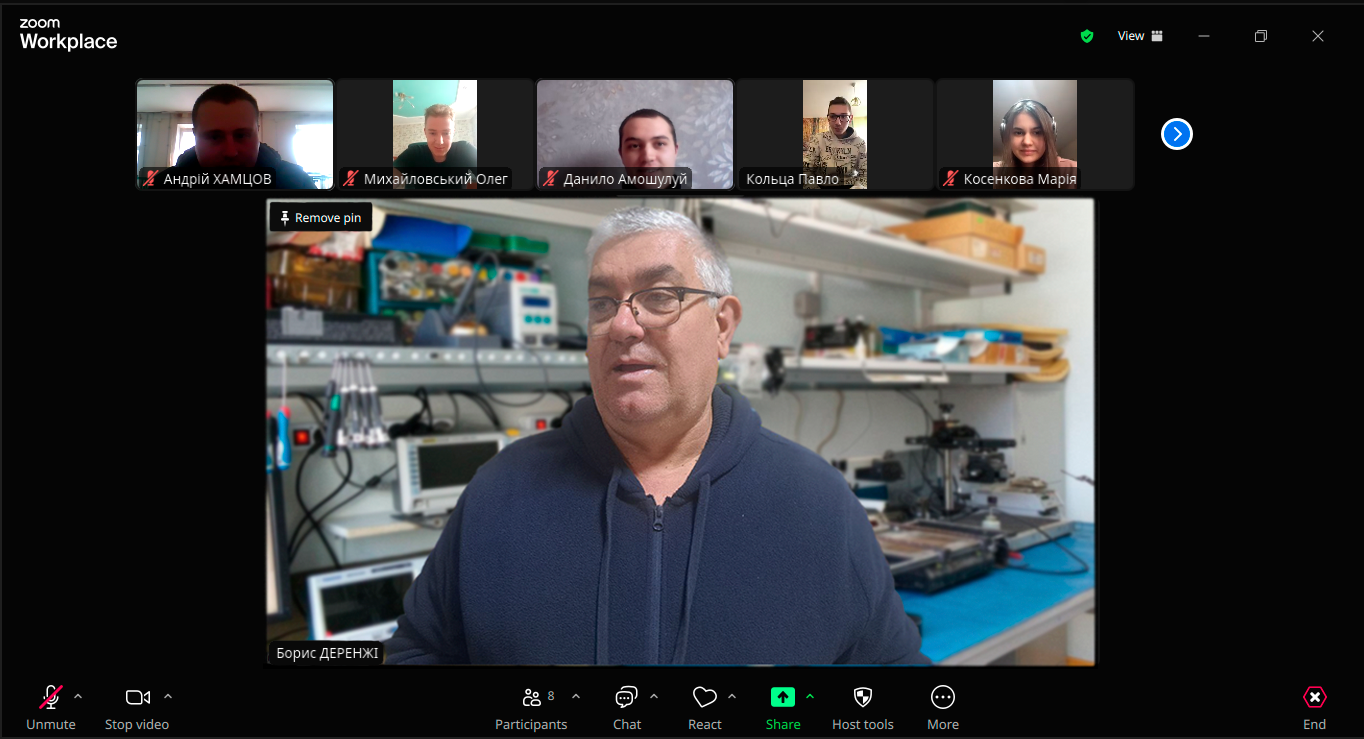The height and width of the screenshot is (739, 1364).
Task: Expand chat options arrow
Action: pyautogui.click(x=654, y=696)
